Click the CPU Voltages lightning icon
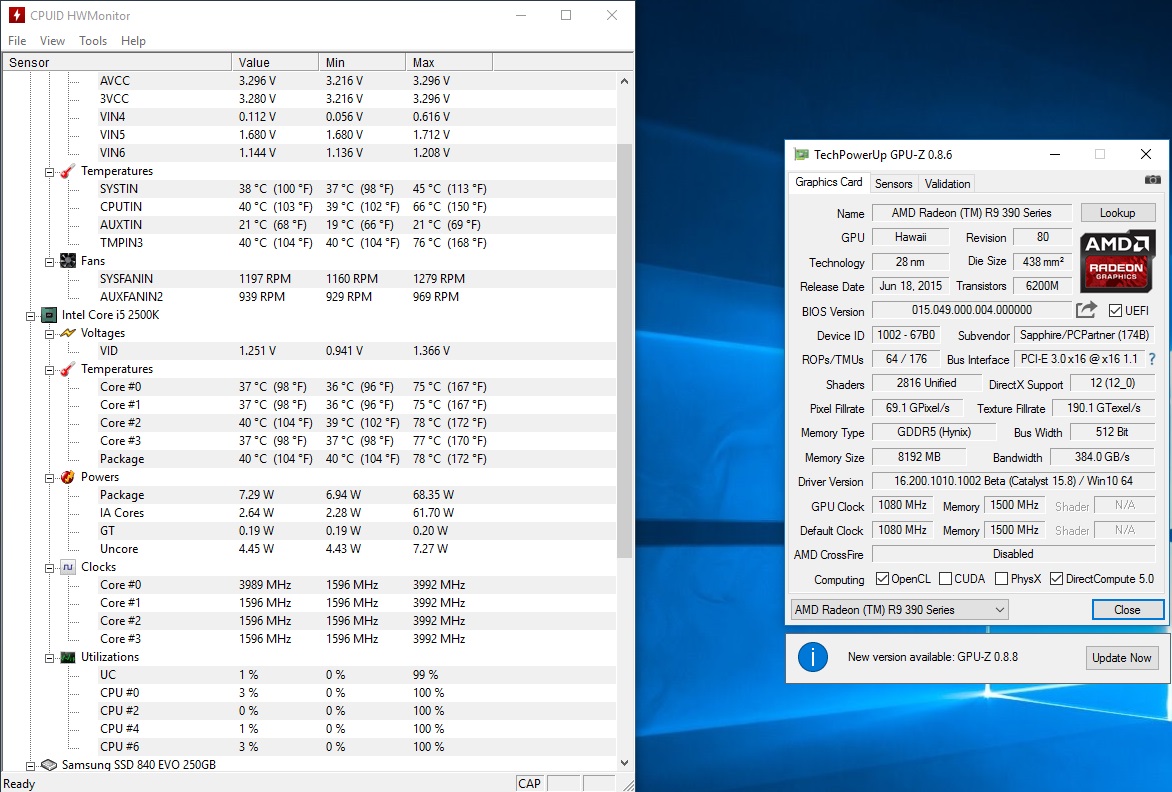This screenshot has height=792, width=1172. pos(68,333)
